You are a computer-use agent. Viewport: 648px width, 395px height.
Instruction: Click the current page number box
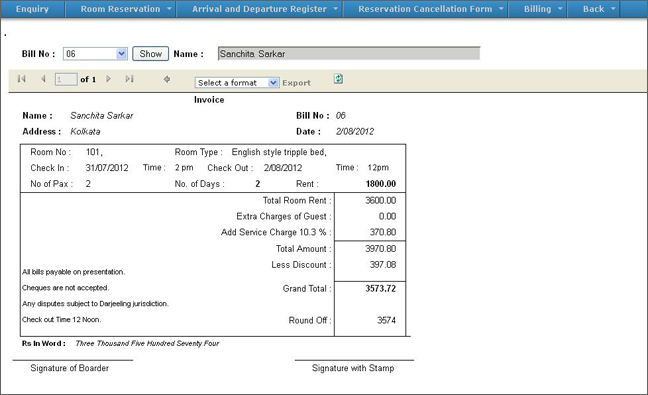[66, 79]
